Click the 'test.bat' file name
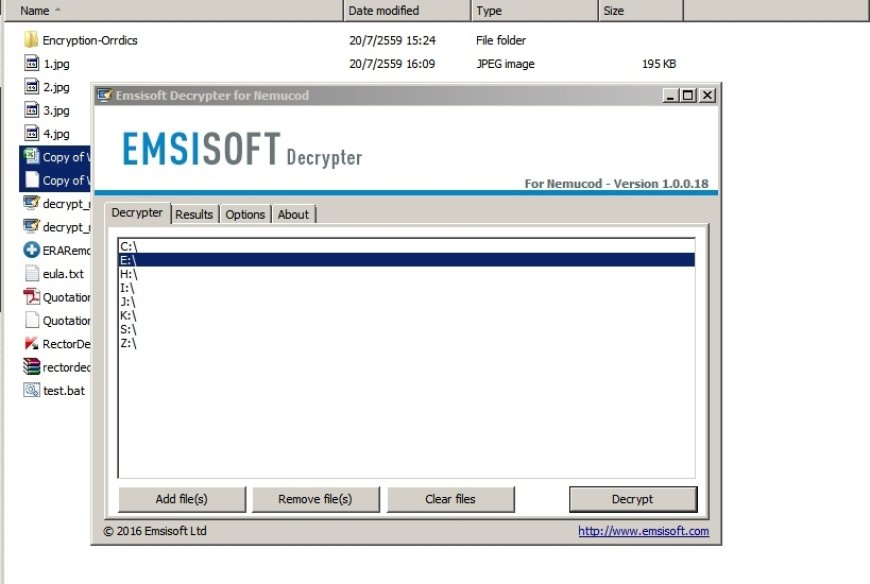Screen dimensions: 870x584 coord(64,390)
